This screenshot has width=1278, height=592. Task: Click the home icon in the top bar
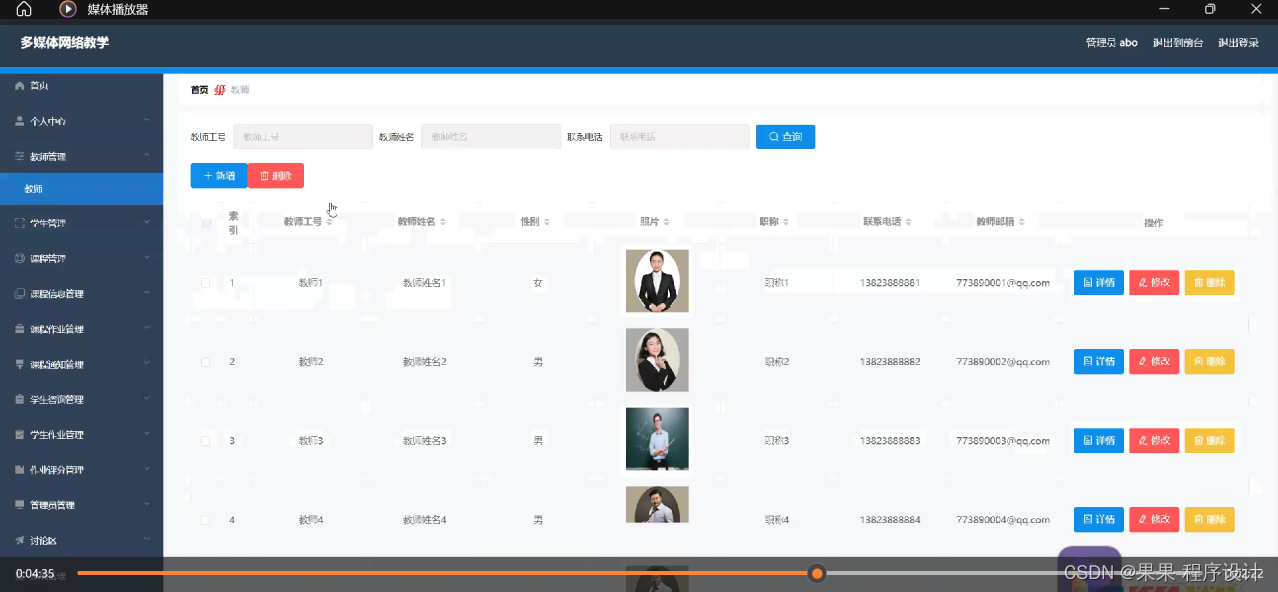point(24,10)
